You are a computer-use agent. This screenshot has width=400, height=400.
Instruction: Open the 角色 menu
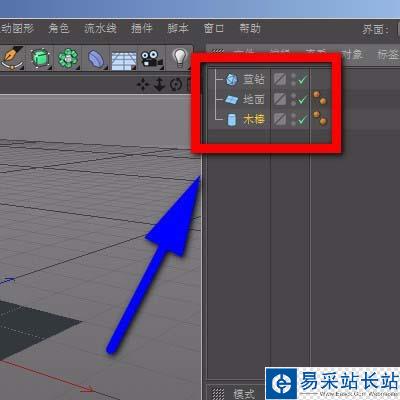(59, 29)
